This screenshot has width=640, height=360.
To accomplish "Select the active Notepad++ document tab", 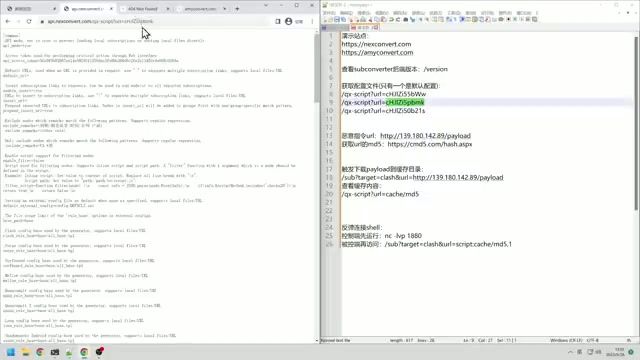I will (x=364, y=27).
